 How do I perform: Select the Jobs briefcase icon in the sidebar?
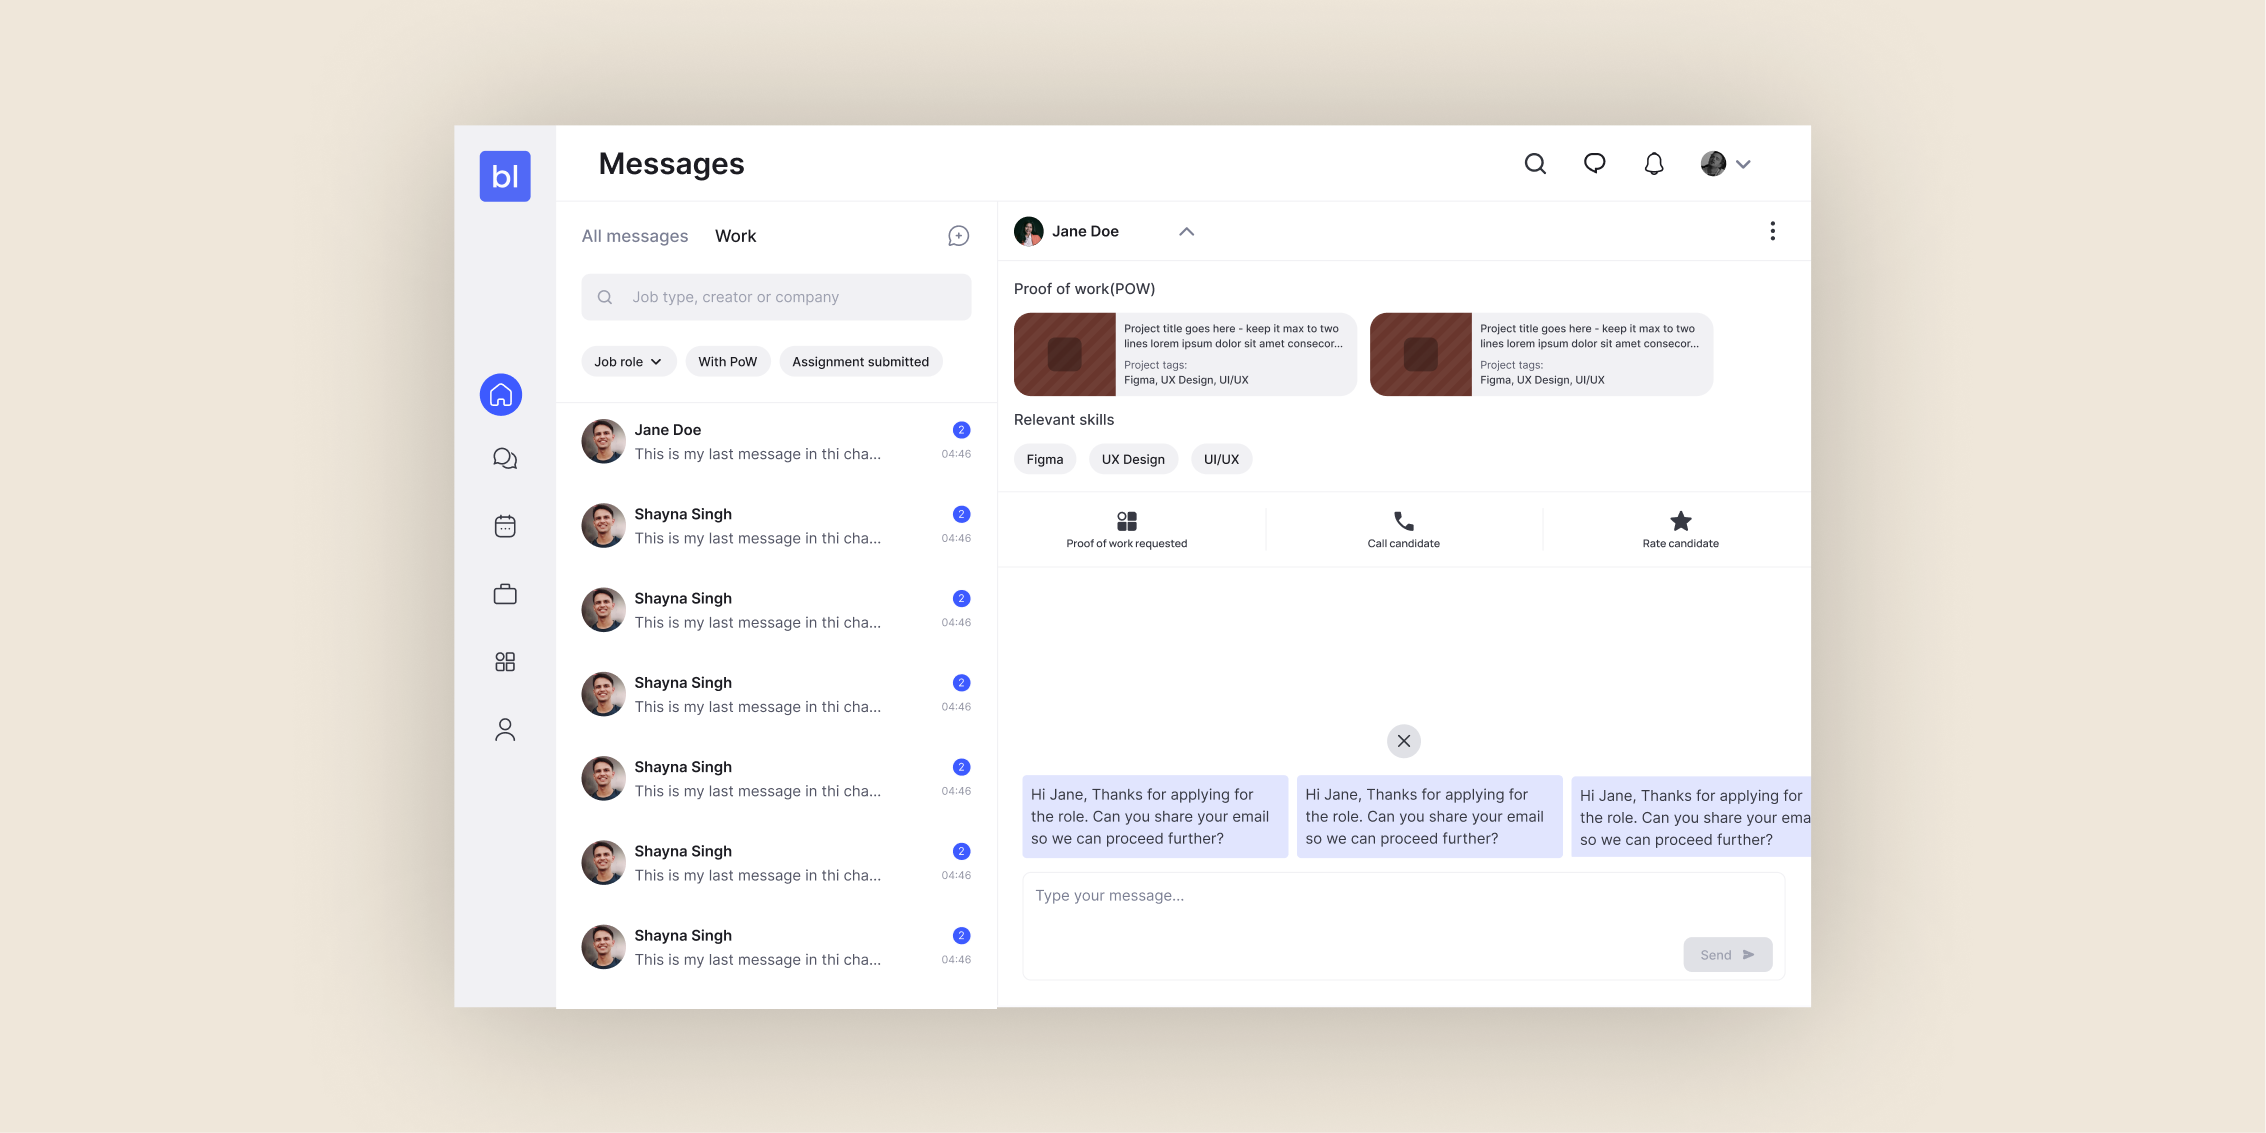(504, 593)
